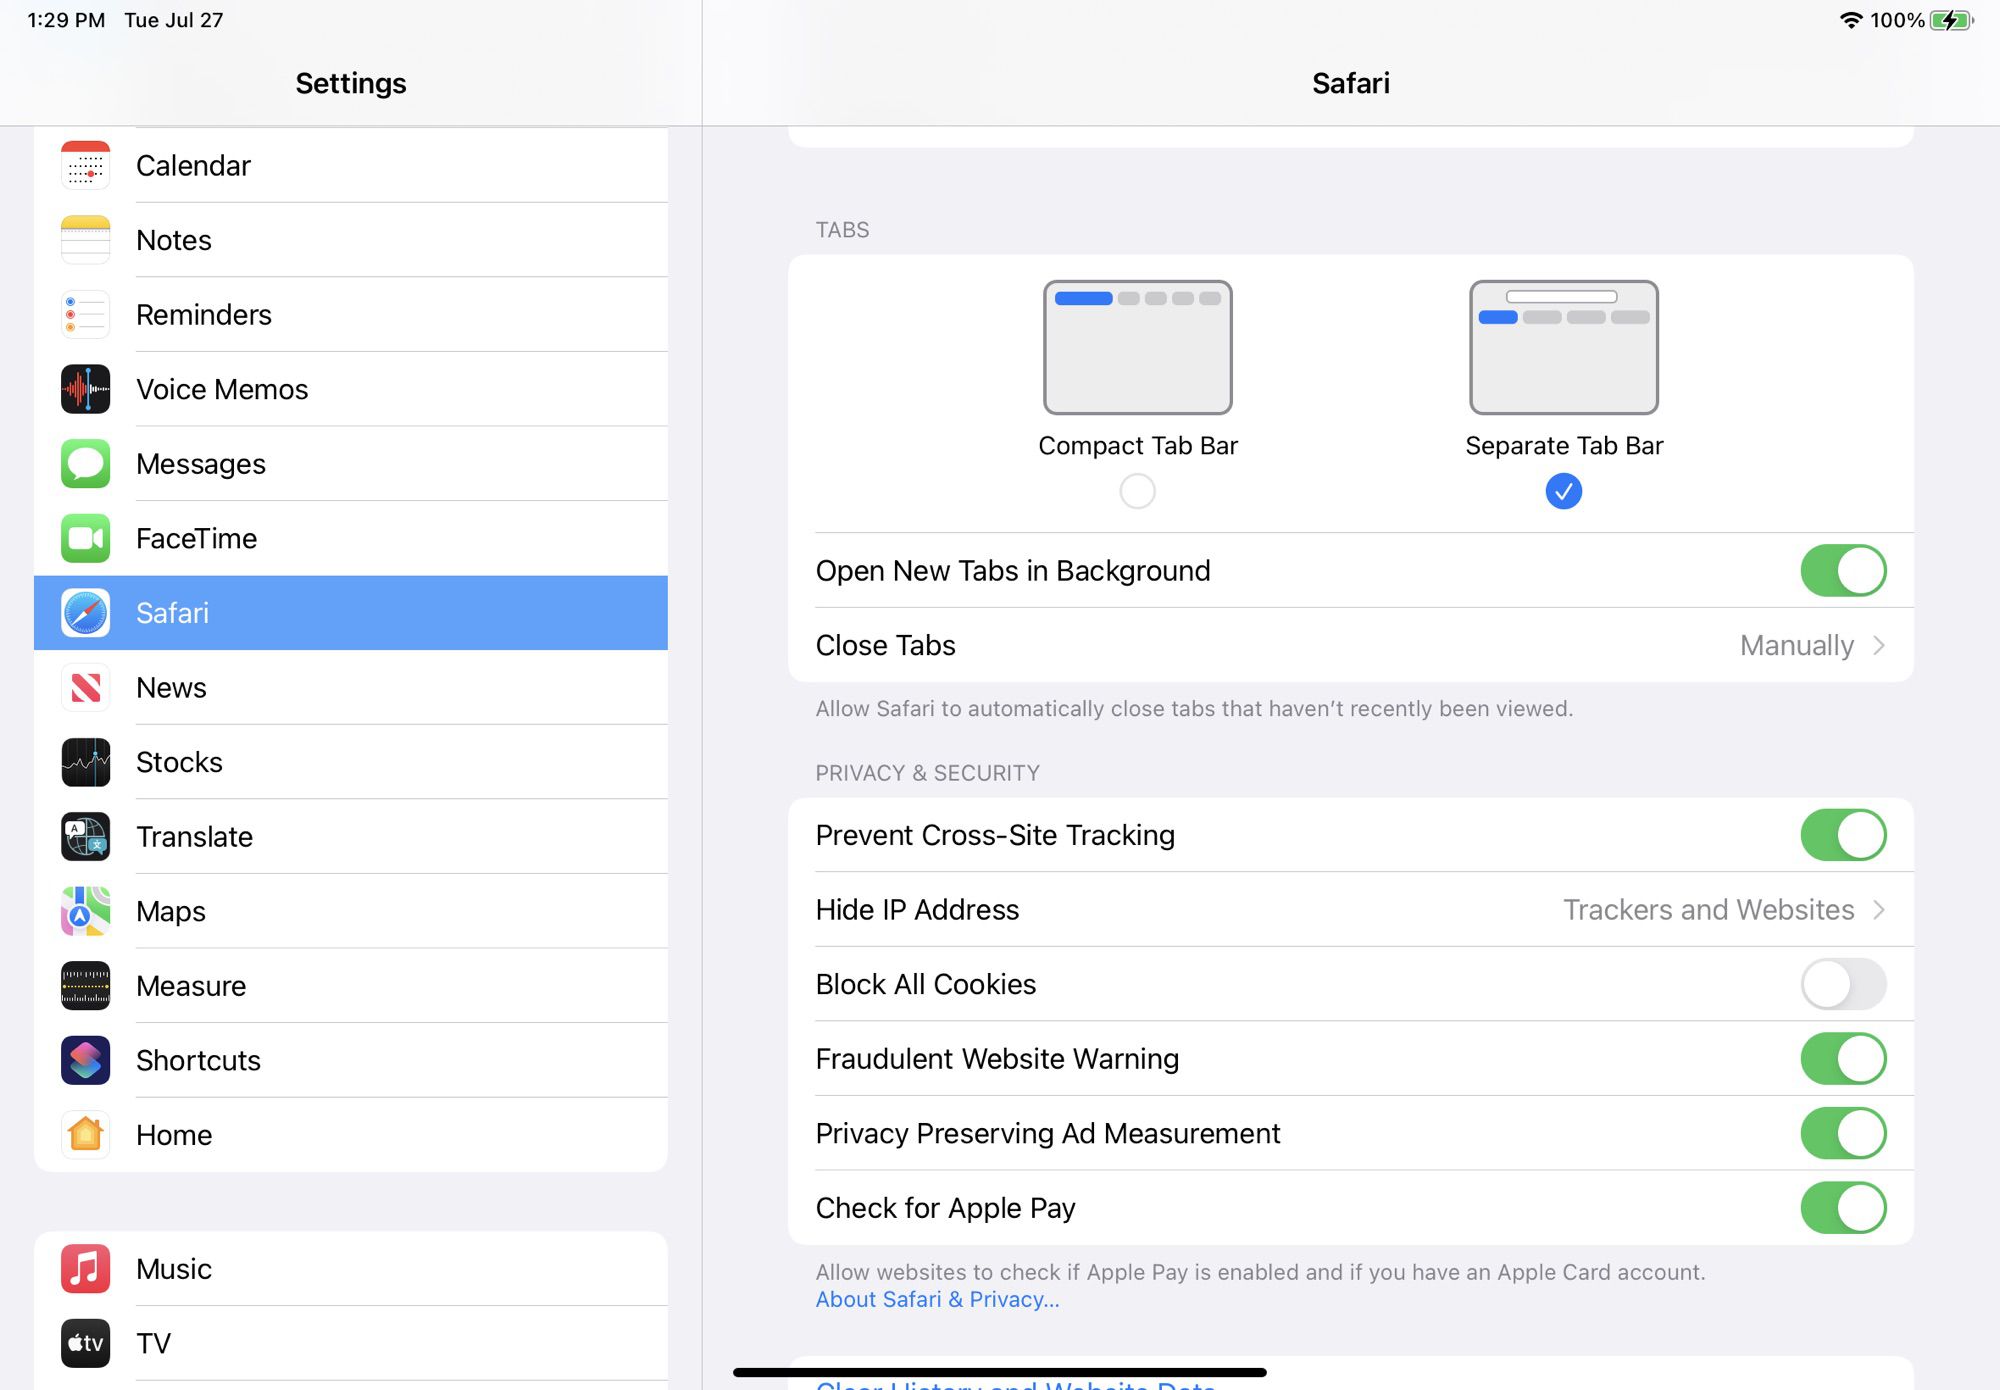The width and height of the screenshot is (2000, 1390).
Task: Tap the Stocks row label
Action: click(179, 762)
